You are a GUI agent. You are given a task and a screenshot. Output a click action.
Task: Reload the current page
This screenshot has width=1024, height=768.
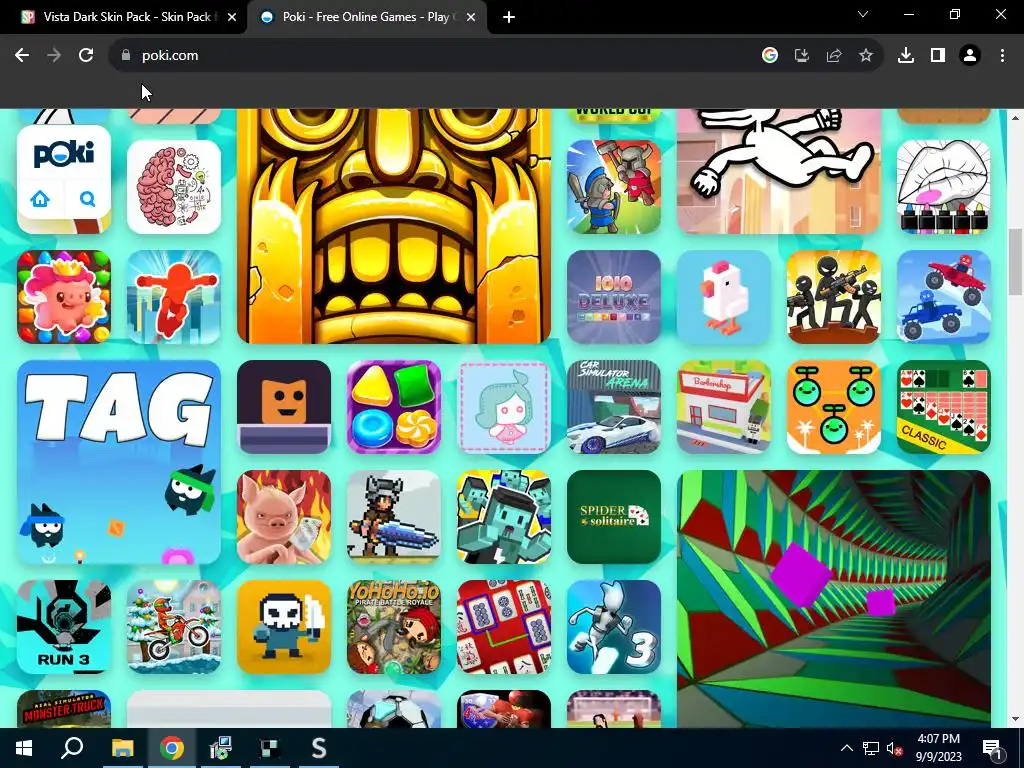pos(86,56)
